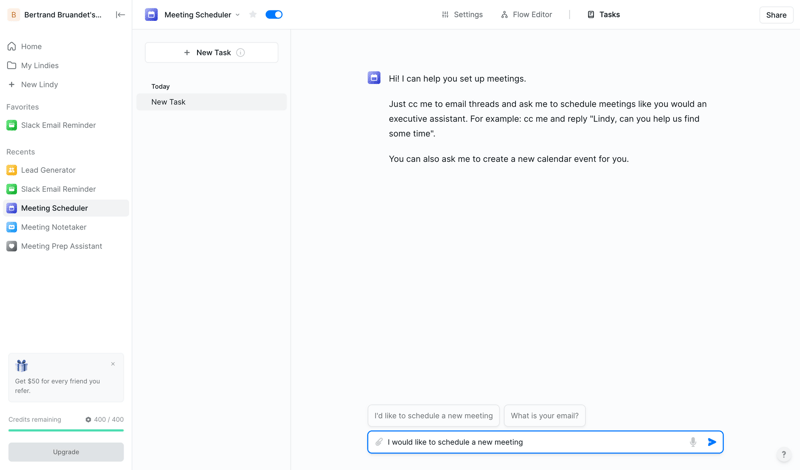This screenshot has height=470, width=800.
Task: Click the credits coin icon
Action: coord(88,419)
